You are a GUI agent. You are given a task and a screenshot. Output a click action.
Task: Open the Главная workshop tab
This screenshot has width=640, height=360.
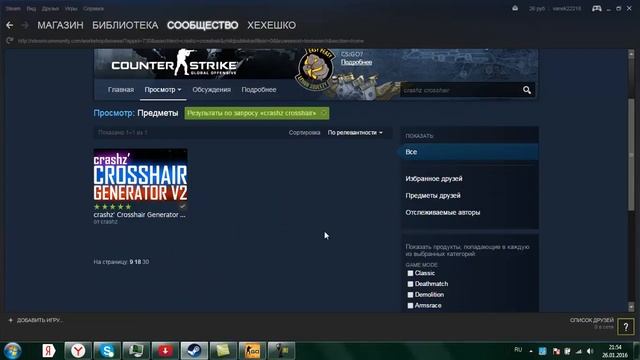[121, 90]
